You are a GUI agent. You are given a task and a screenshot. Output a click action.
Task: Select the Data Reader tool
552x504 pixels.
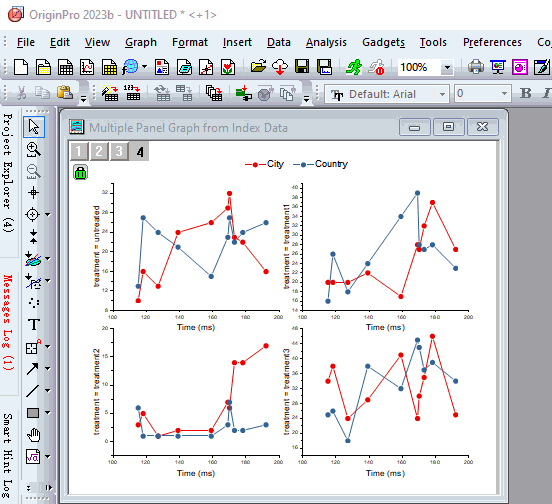pos(33,214)
